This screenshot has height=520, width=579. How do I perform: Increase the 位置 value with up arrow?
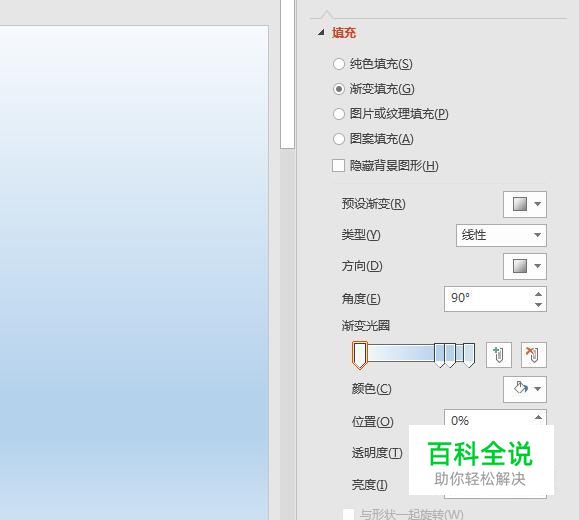click(x=538, y=418)
